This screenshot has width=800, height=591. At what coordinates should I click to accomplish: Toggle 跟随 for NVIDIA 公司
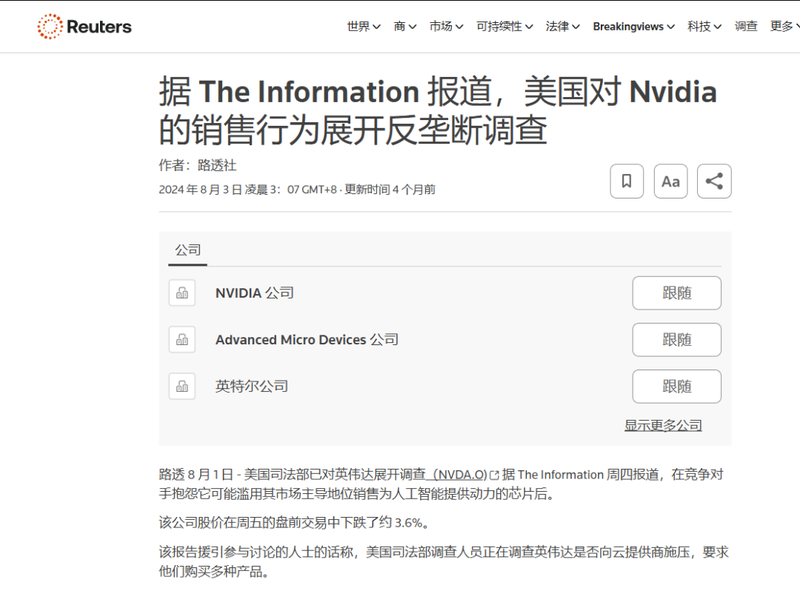pos(676,293)
